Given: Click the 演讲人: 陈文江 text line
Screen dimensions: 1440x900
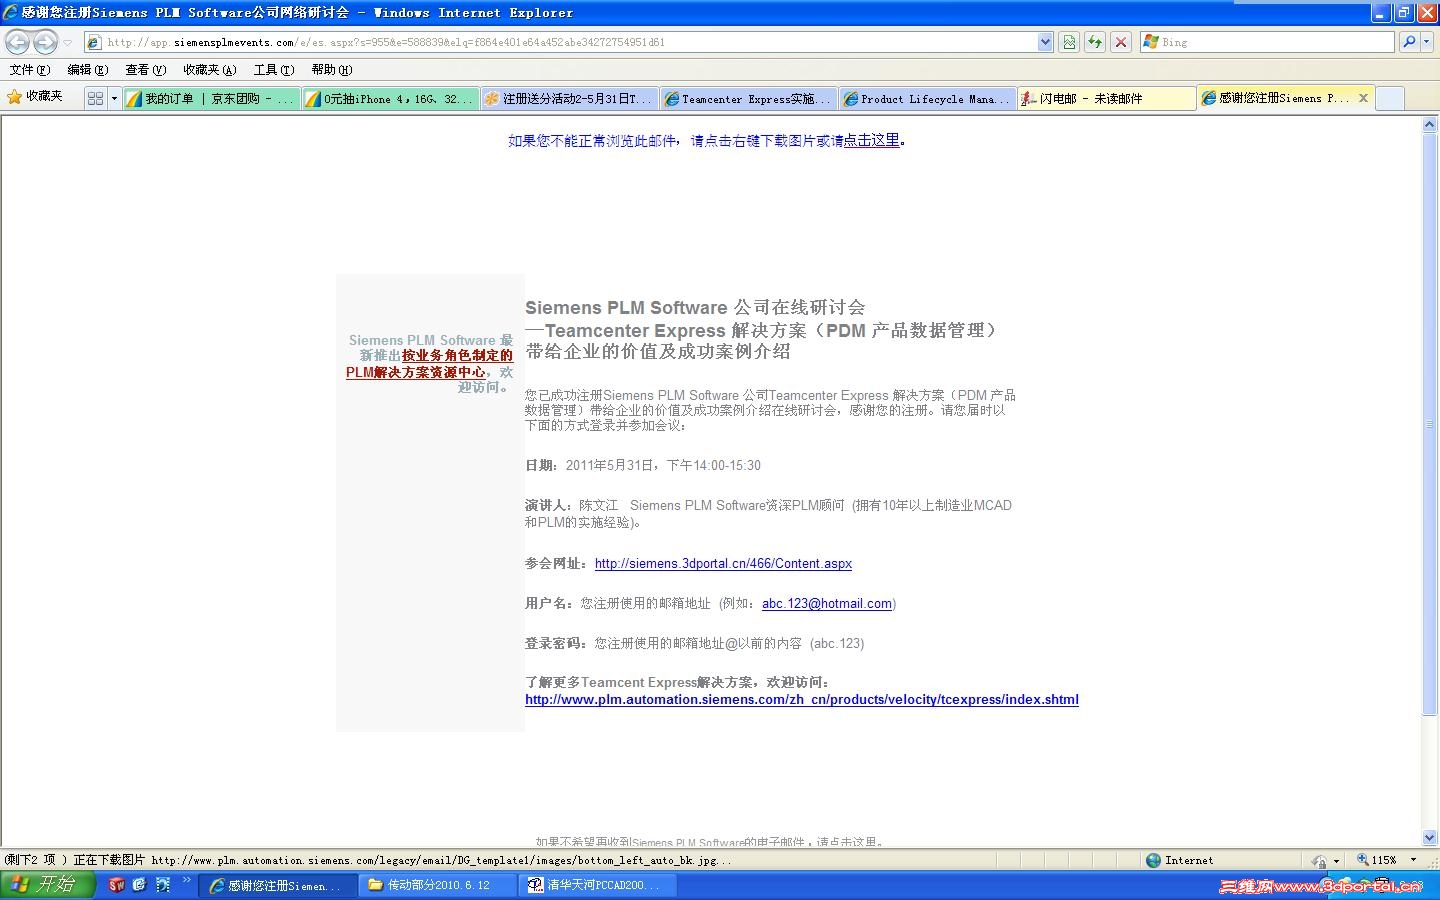Looking at the screenshot, I should pos(768,514).
